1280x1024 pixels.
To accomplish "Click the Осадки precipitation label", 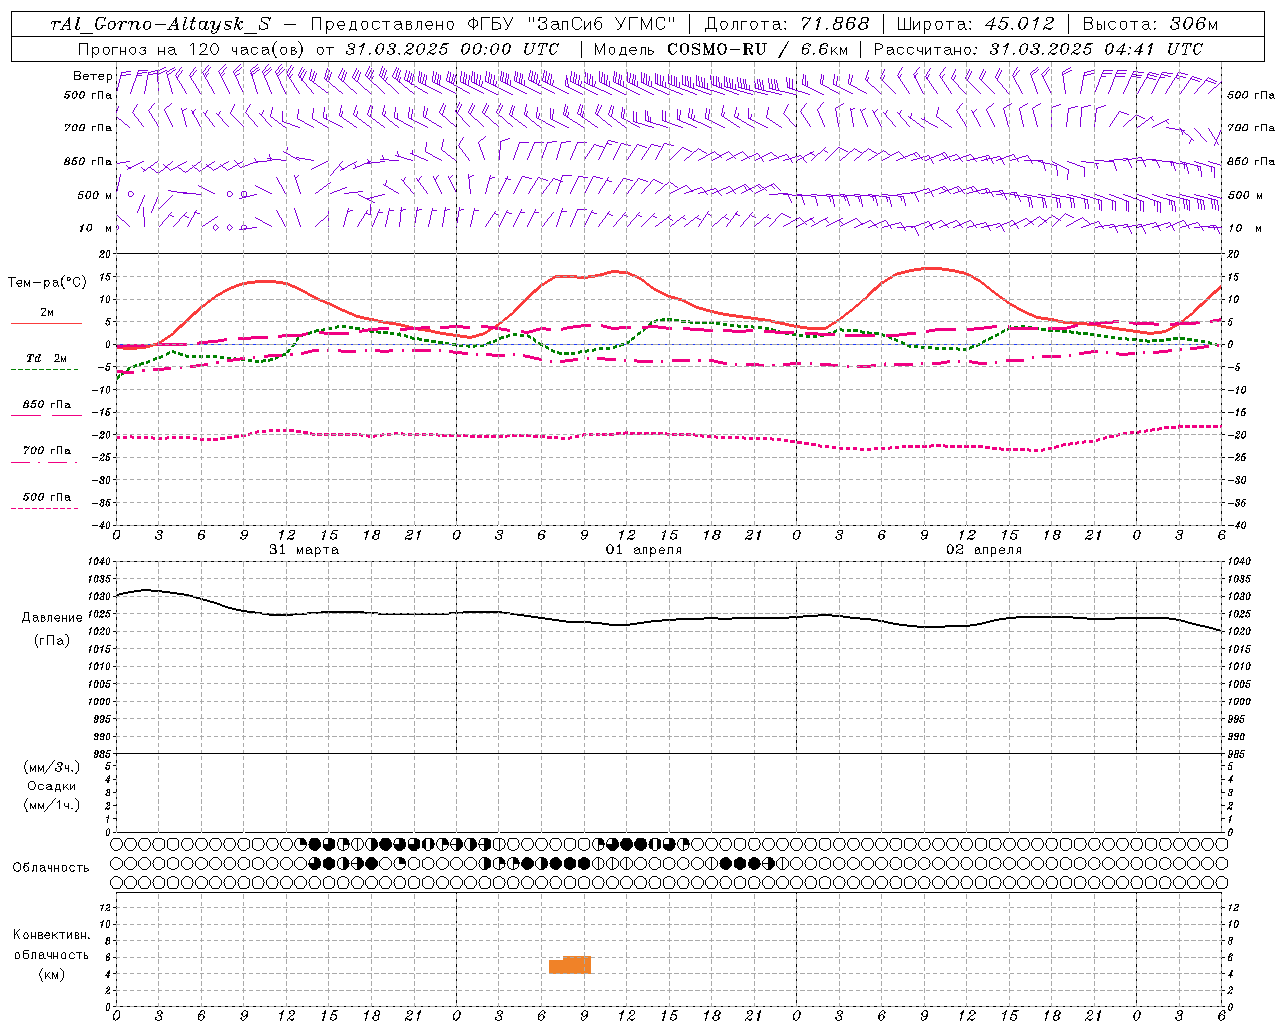I will click(52, 786).
